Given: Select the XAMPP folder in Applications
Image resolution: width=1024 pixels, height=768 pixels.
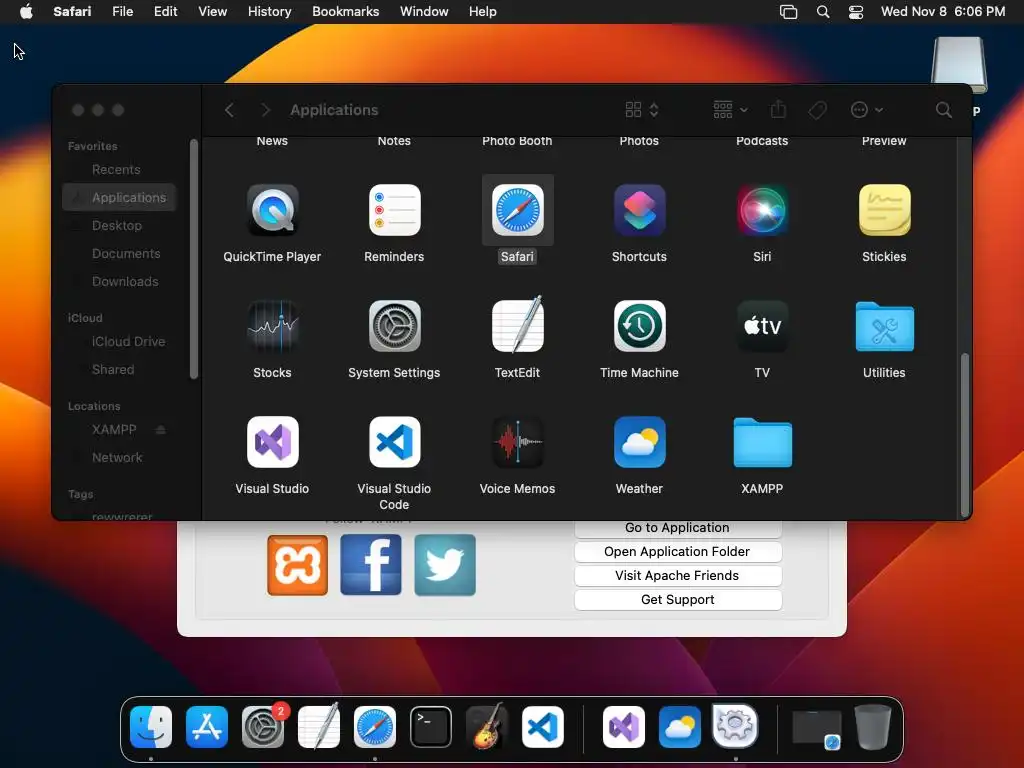Looking at the screenshot, I should tap(762, 443).
